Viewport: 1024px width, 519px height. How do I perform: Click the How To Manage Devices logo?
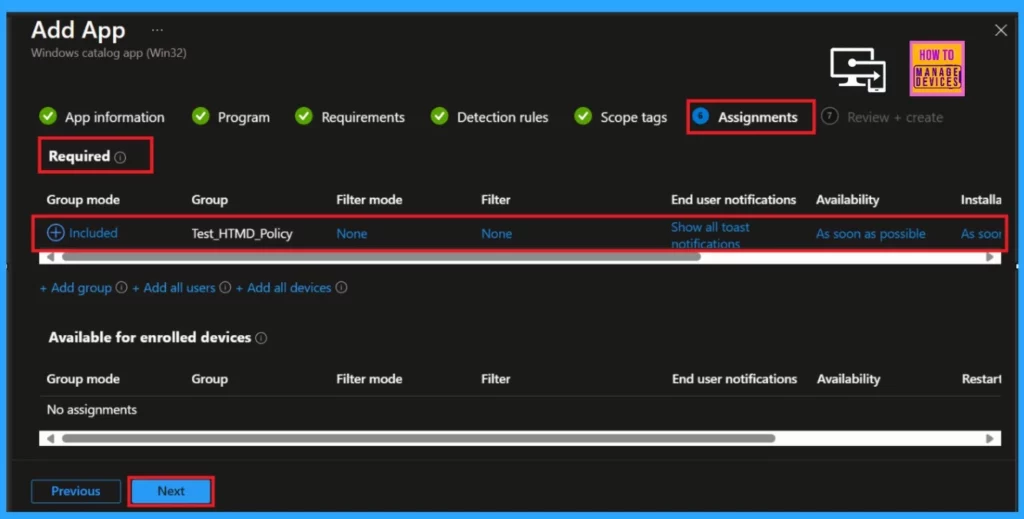point(938,69)
